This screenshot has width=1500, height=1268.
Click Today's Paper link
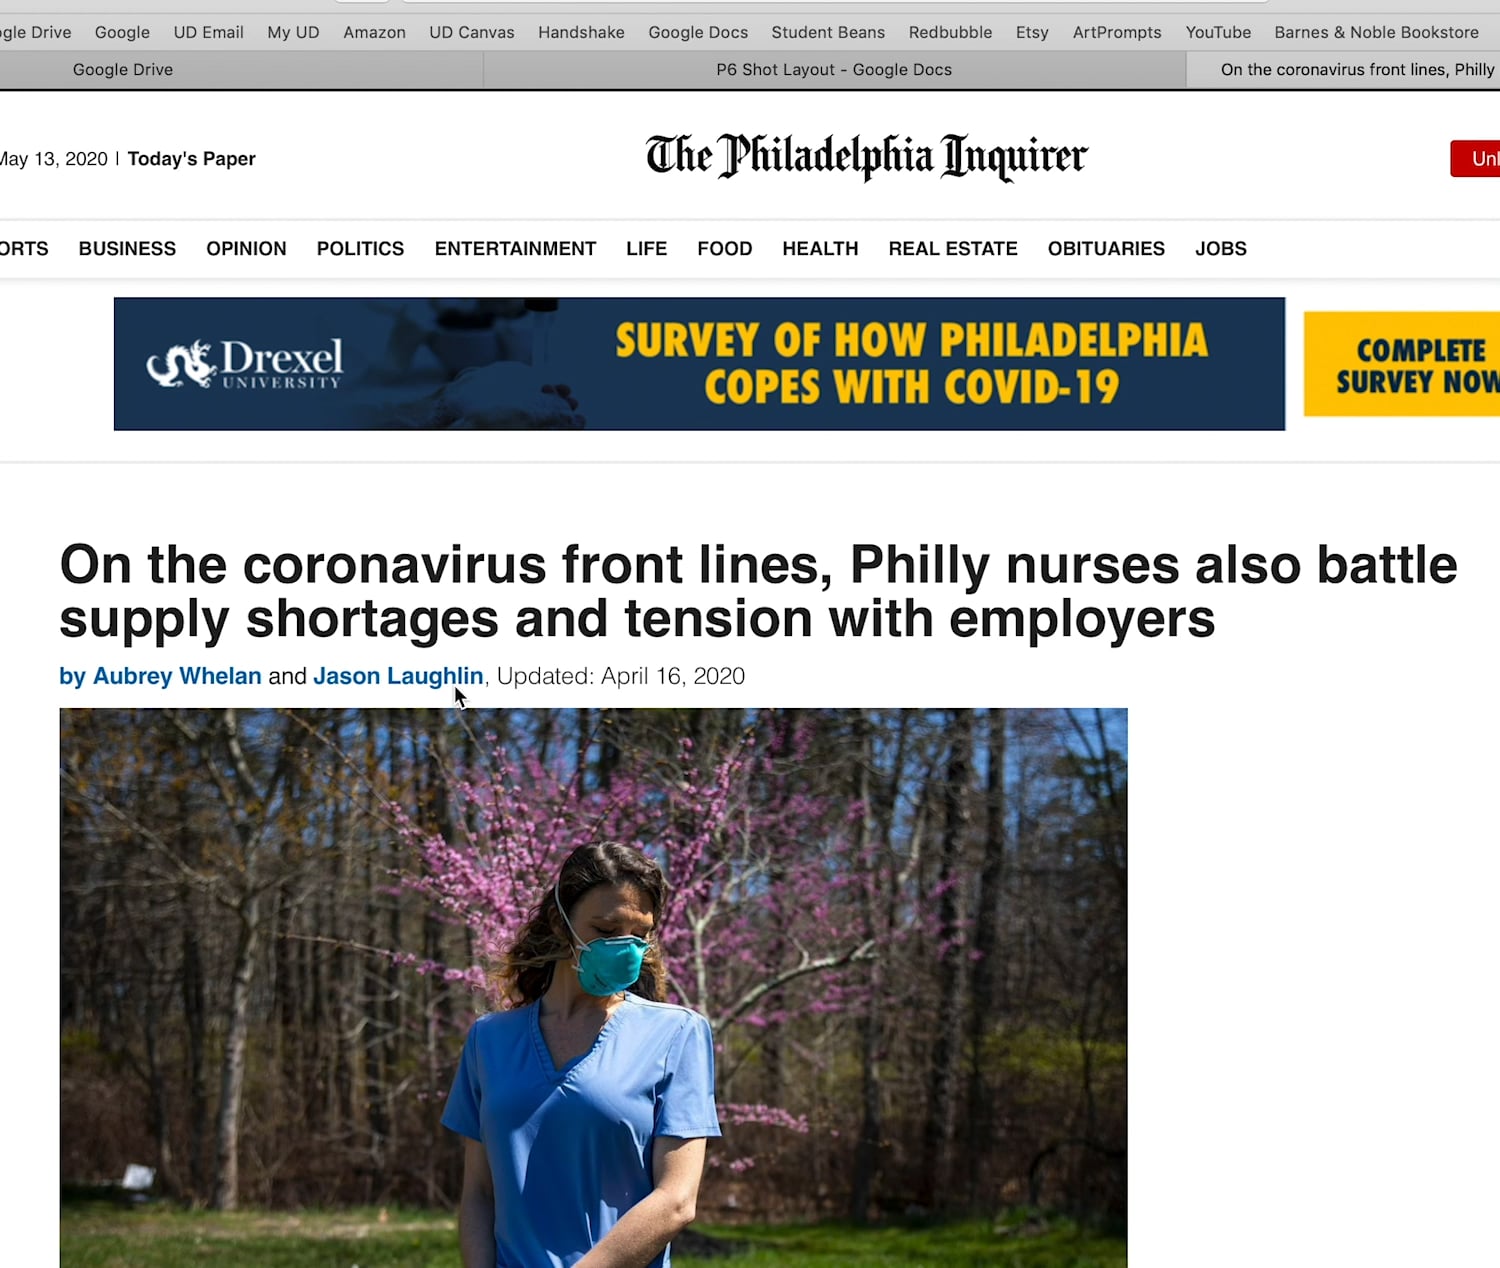point(191,159)
